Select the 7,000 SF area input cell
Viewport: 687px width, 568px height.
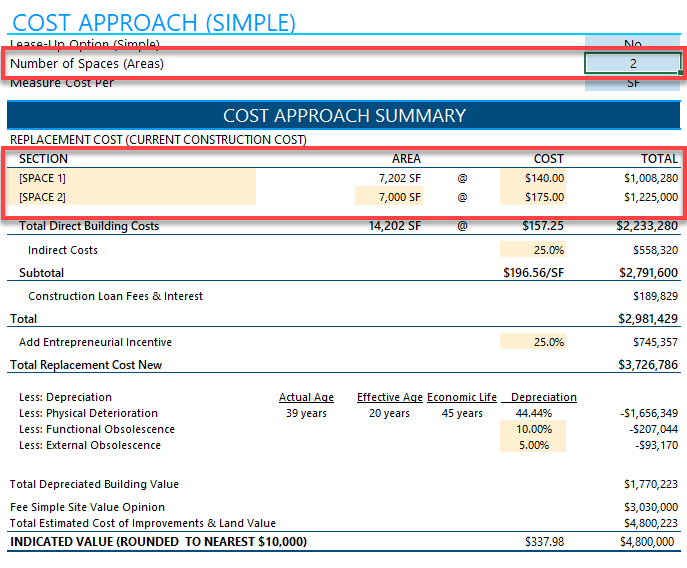pyautogui.click(x=389, y=197)
